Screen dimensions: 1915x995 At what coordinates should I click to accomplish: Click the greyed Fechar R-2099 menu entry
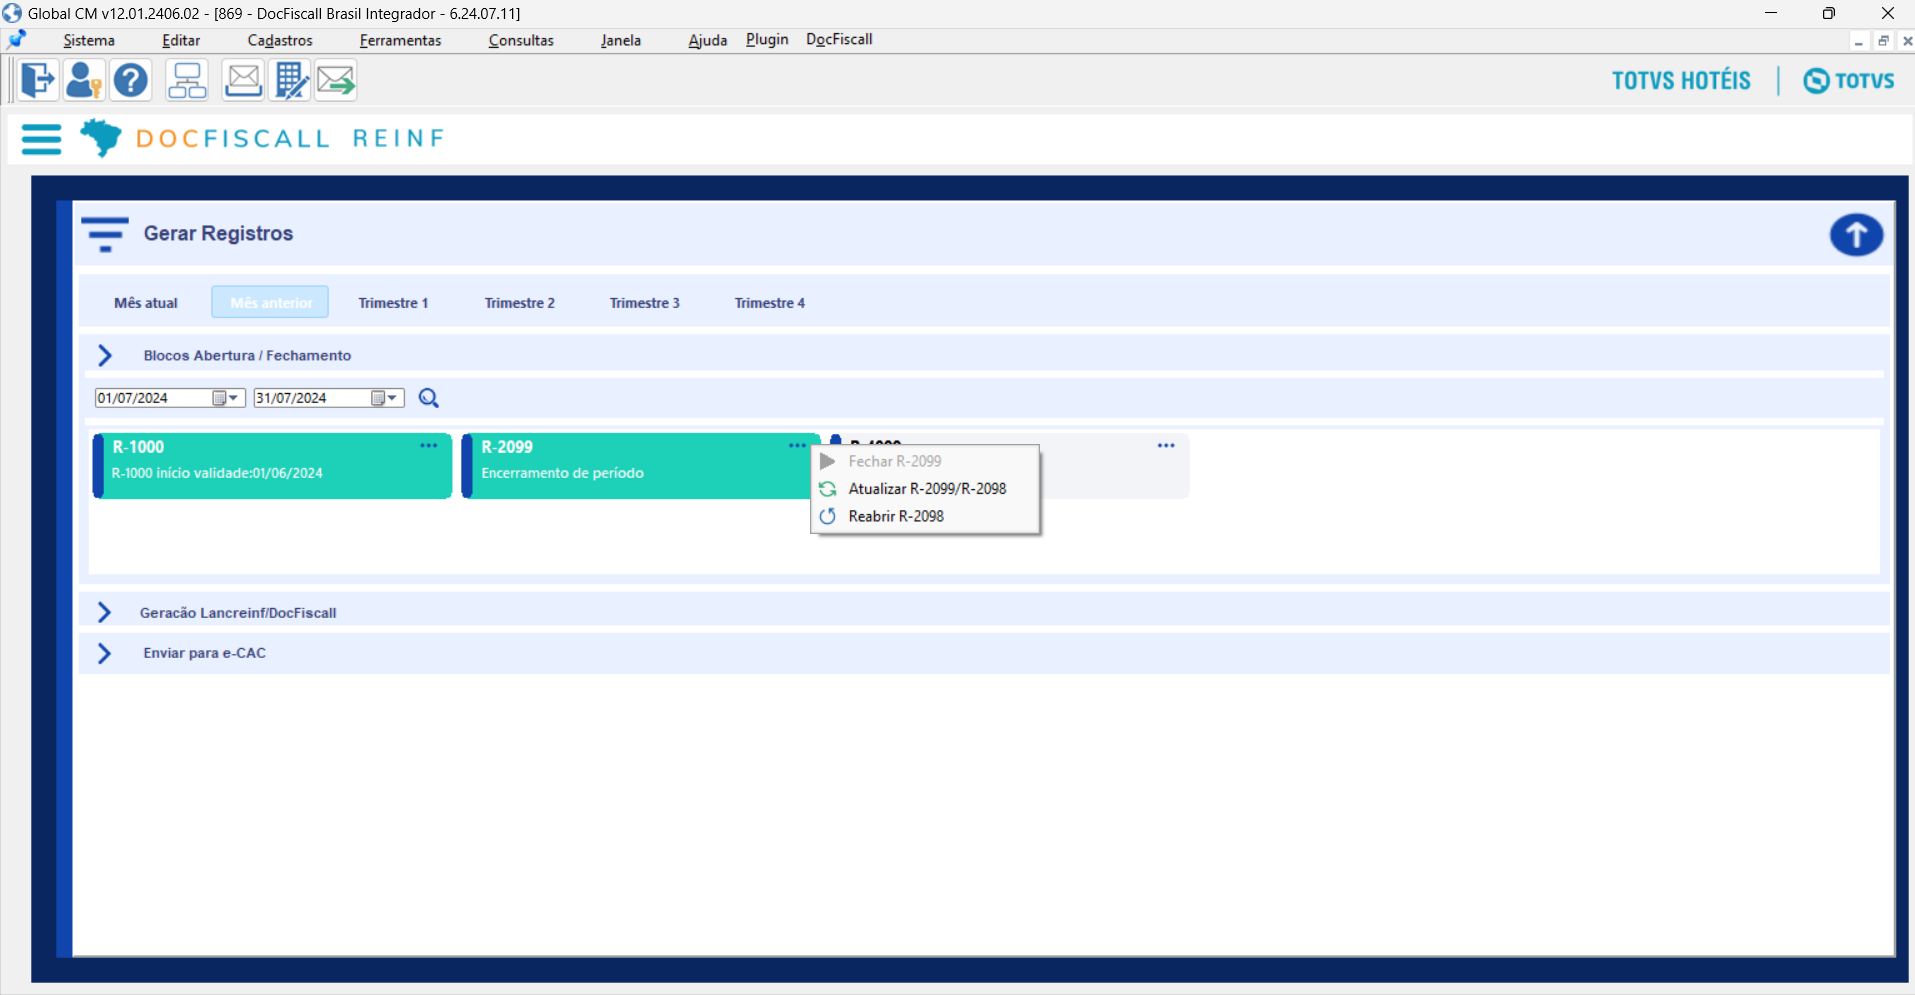(x=925, y=461)
